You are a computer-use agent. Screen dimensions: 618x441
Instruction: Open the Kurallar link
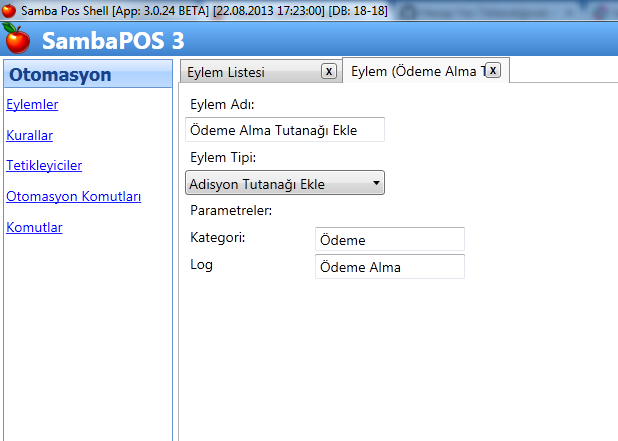click(x=30, y=135)
